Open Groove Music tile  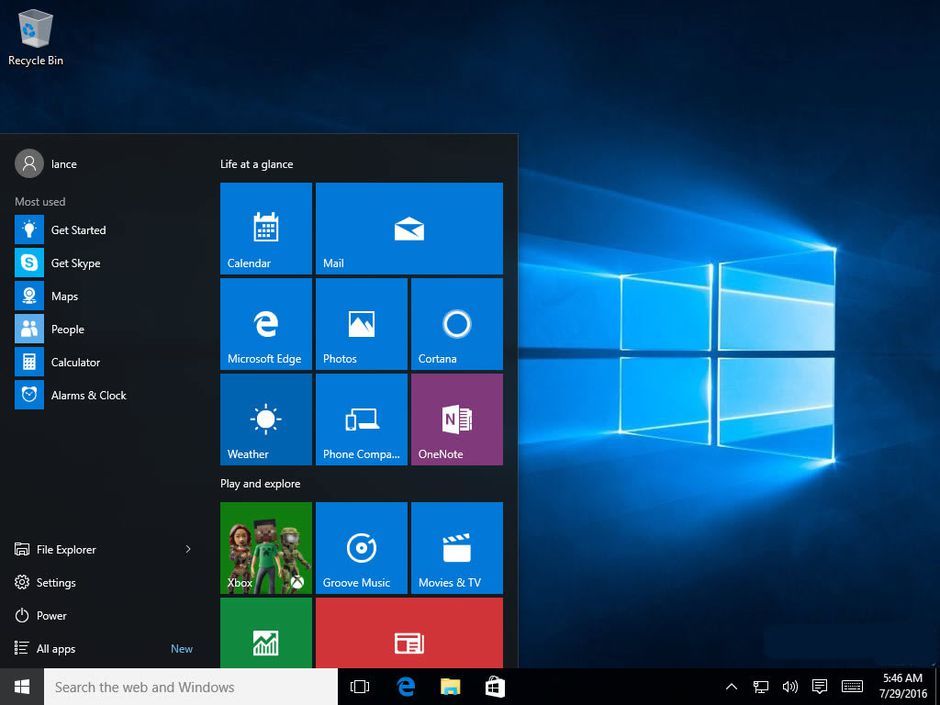tap(361, 547)
